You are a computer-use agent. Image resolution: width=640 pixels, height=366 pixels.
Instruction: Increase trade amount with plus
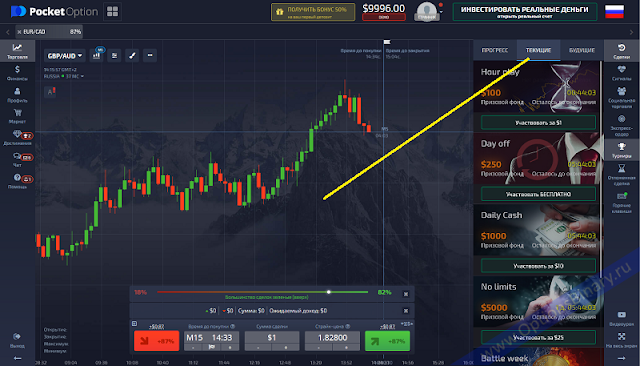coord(285,347)
